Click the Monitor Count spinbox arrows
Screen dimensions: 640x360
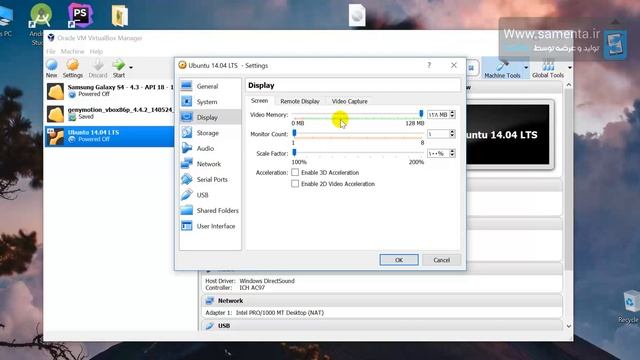pyautogui.click(x=452, y=134)
